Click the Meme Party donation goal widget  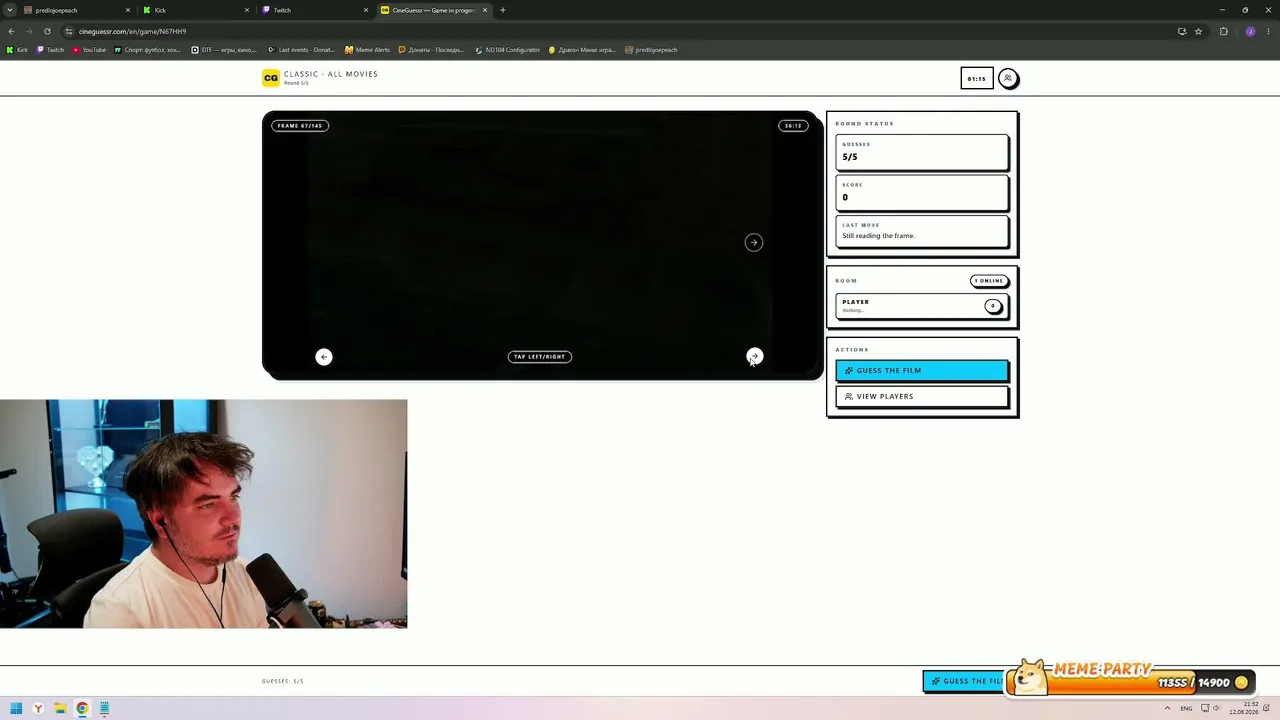tap(1130, 678)
